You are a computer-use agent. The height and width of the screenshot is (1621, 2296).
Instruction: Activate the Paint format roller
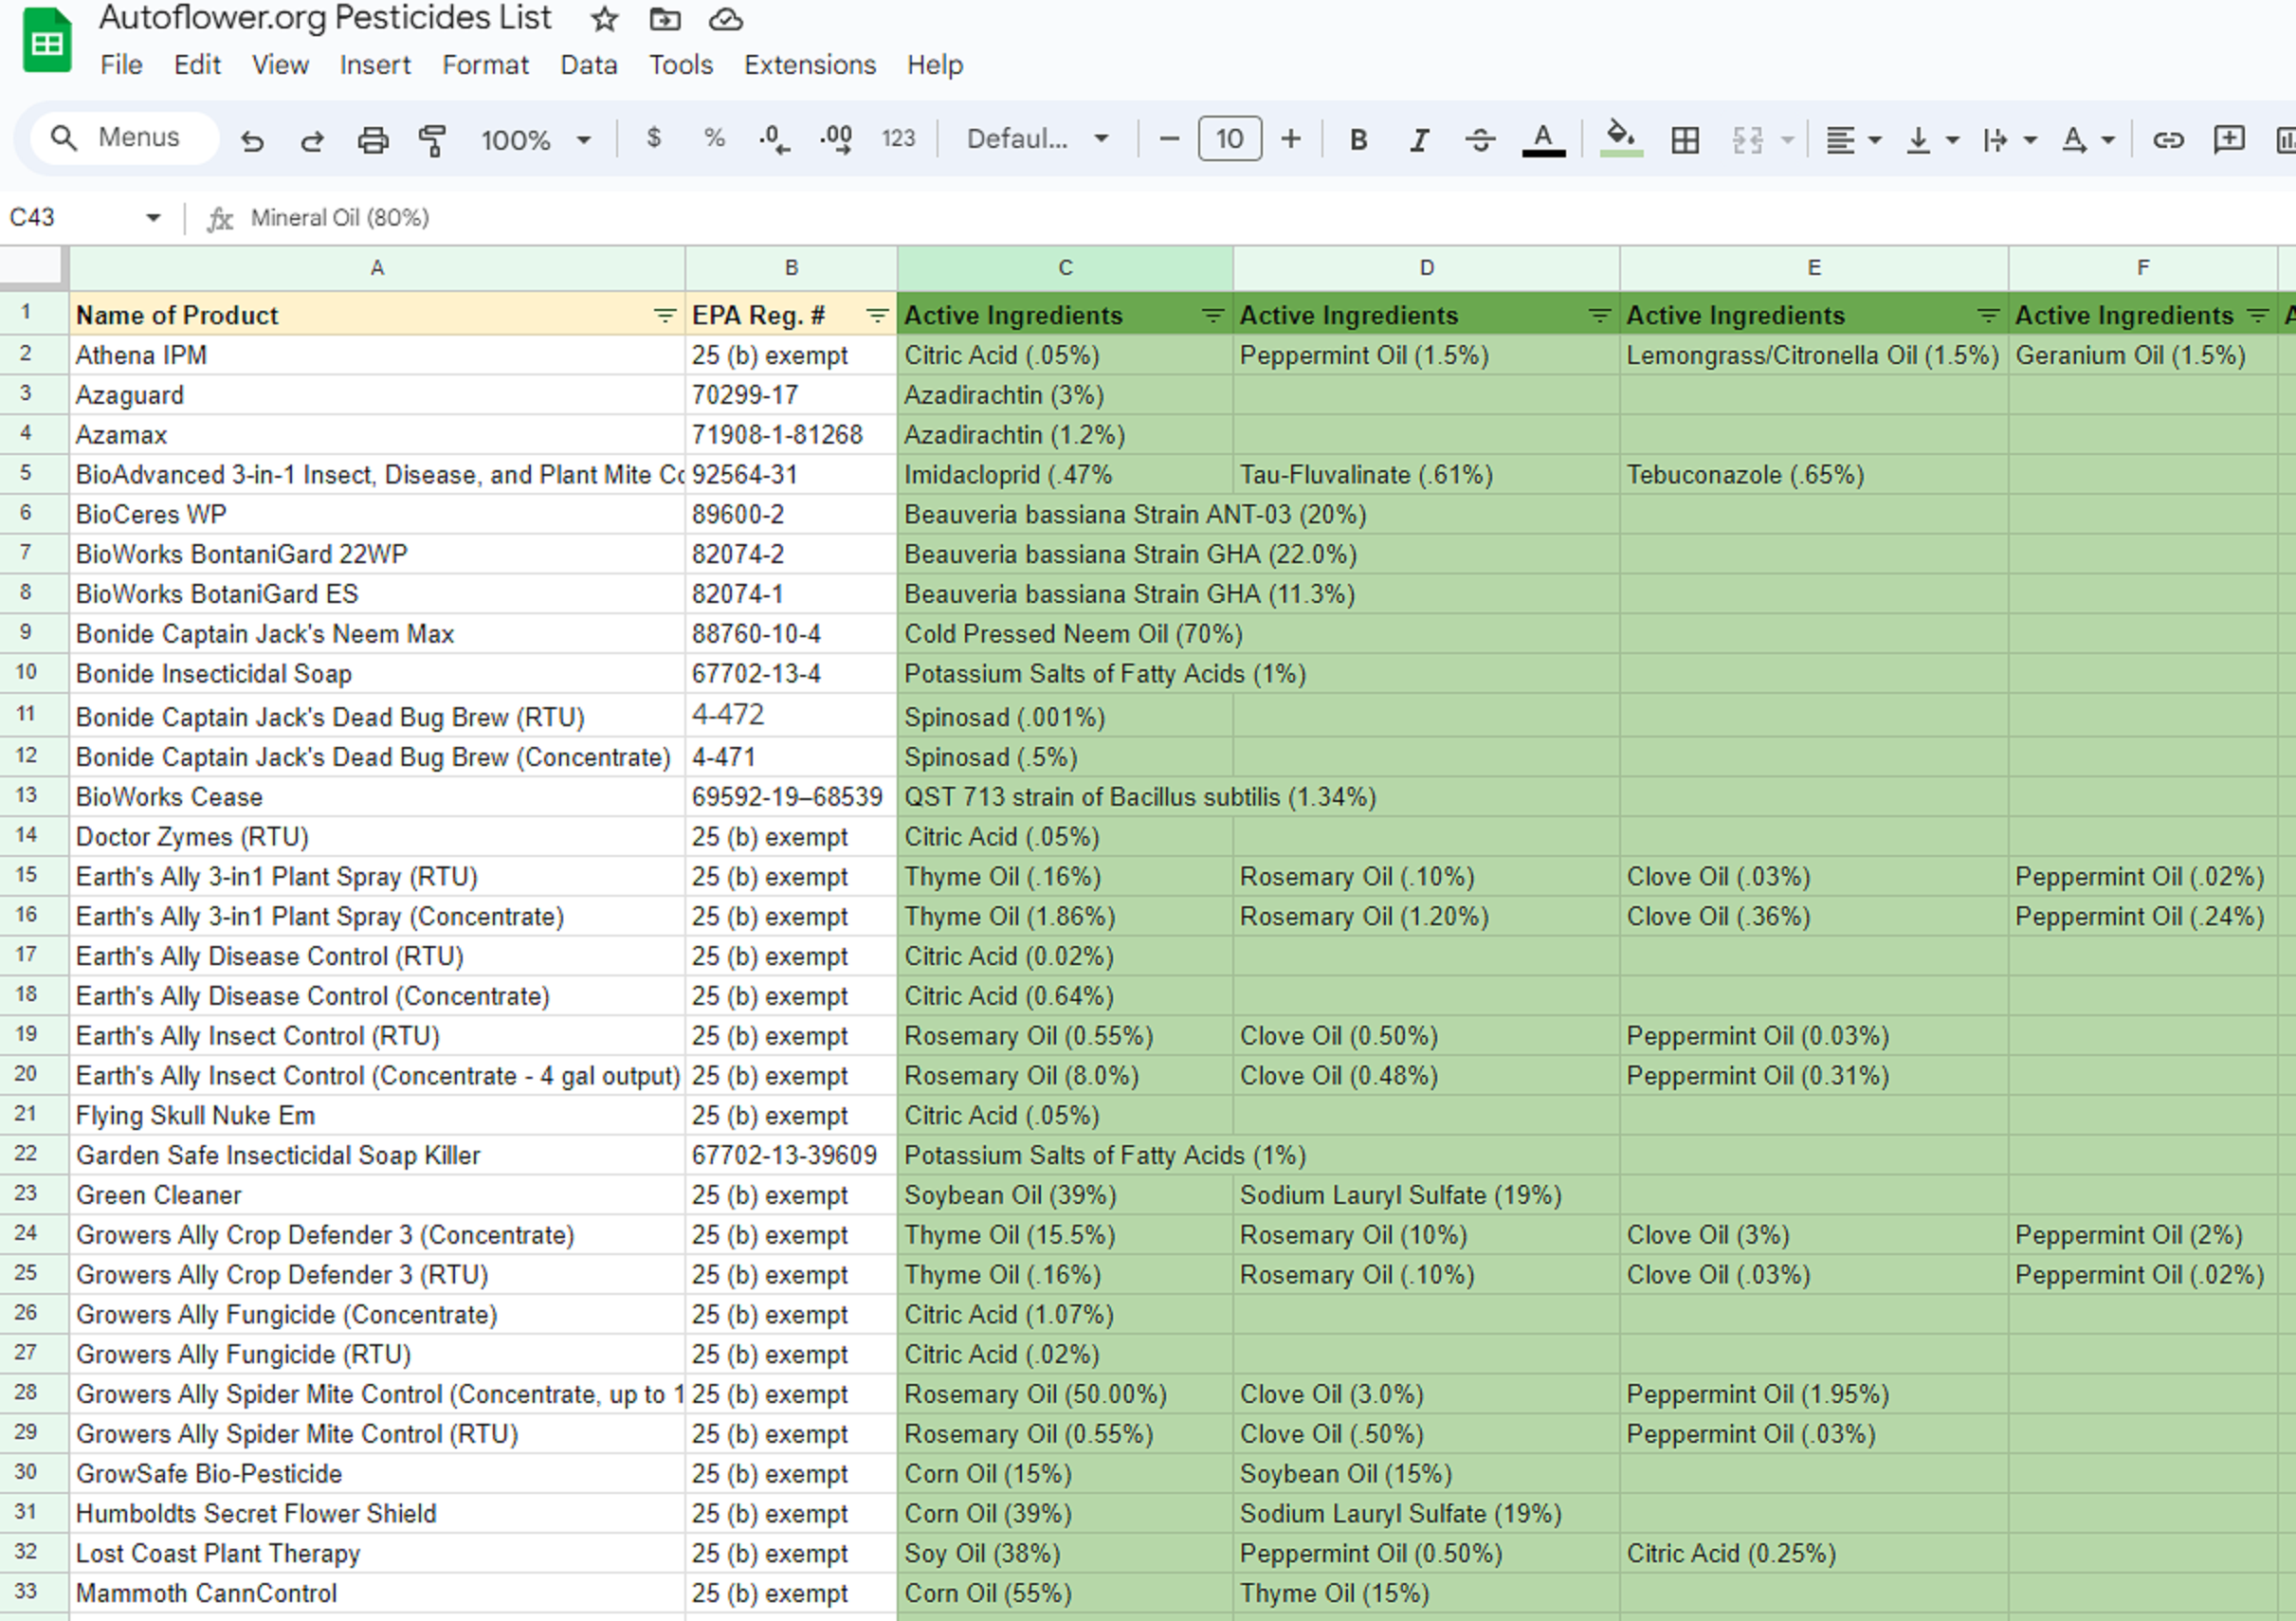coord(432,139)
